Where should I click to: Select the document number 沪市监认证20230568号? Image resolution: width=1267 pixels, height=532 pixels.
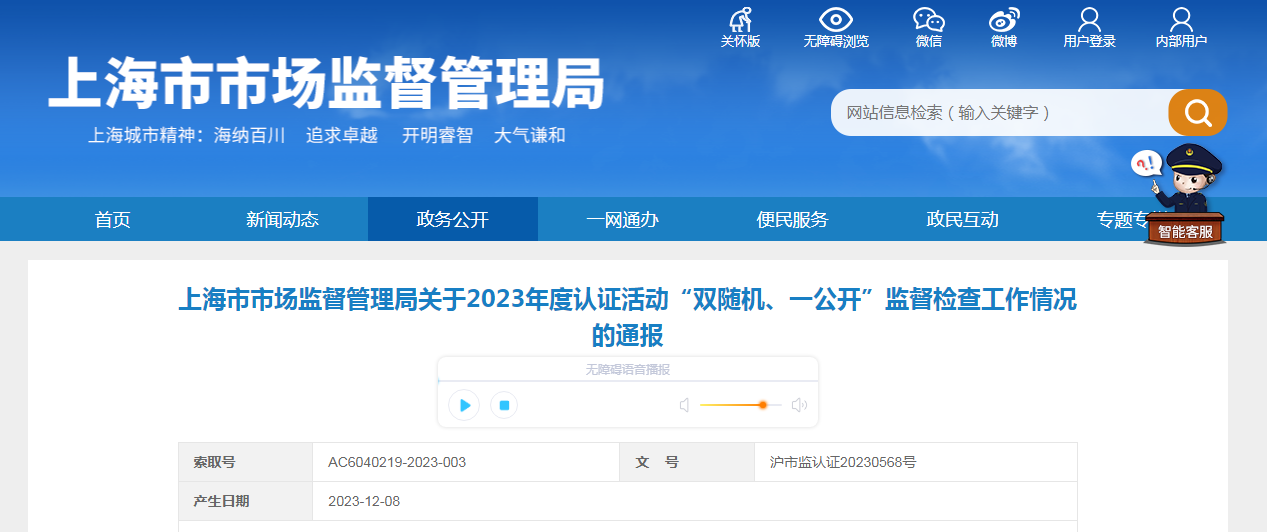point(843,462)
